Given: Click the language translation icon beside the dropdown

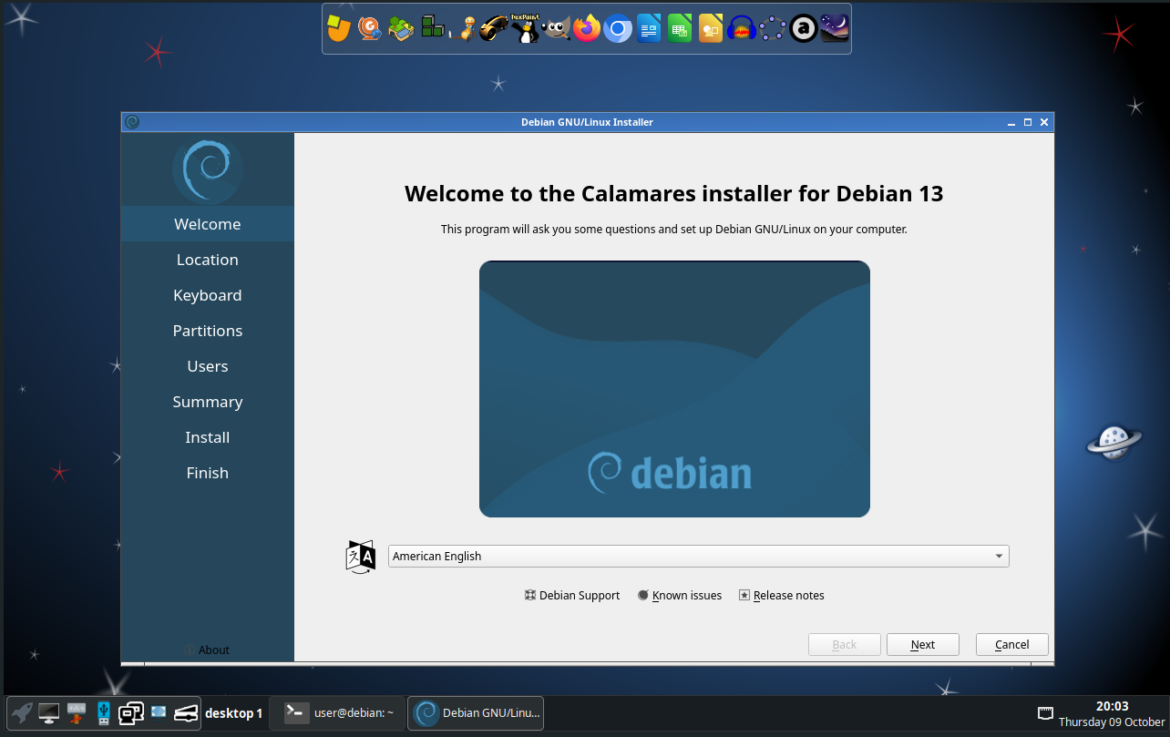Looking at the screenshot, I should point(359,556).
